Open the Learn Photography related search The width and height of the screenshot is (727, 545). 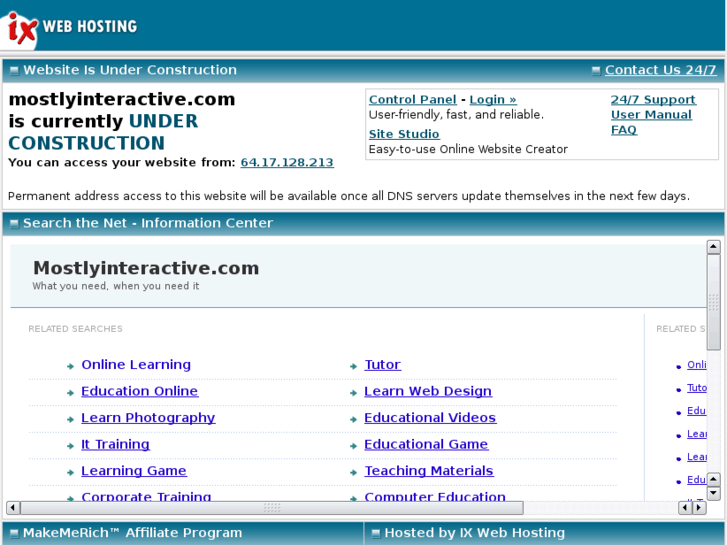148,418
